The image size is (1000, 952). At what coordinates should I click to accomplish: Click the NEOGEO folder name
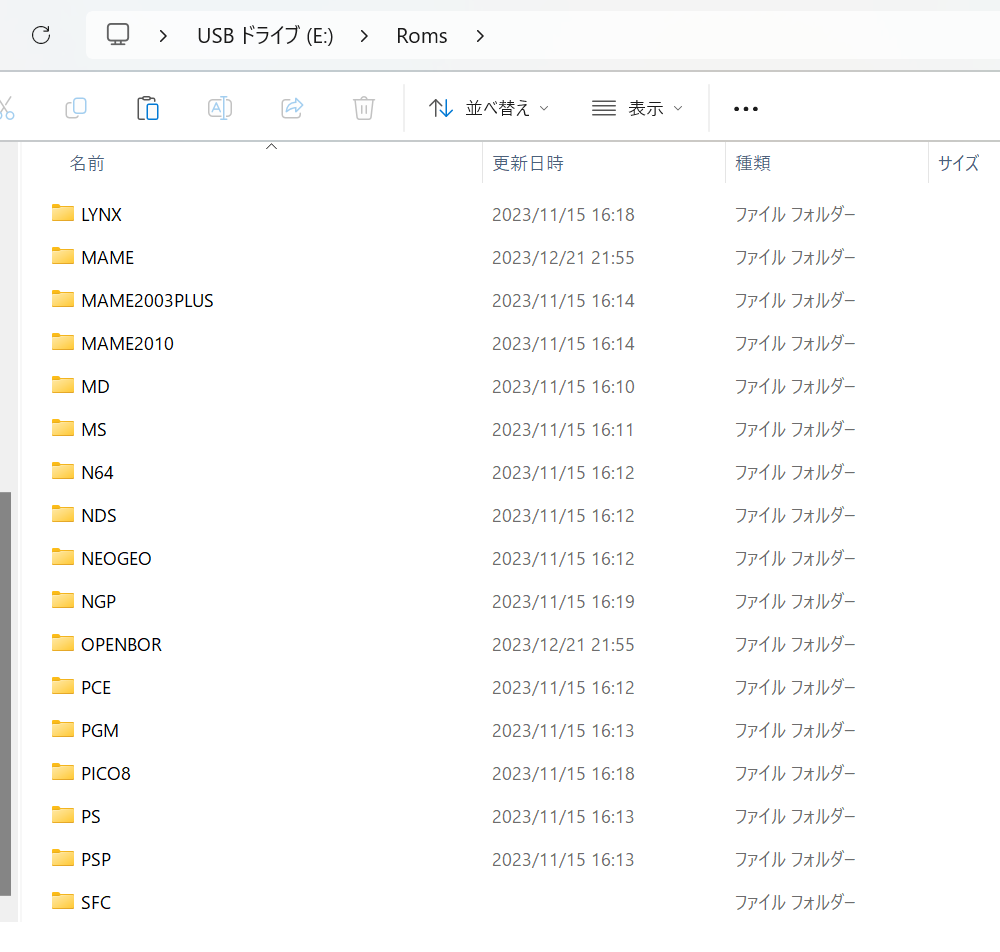click(x=116, y=559)
